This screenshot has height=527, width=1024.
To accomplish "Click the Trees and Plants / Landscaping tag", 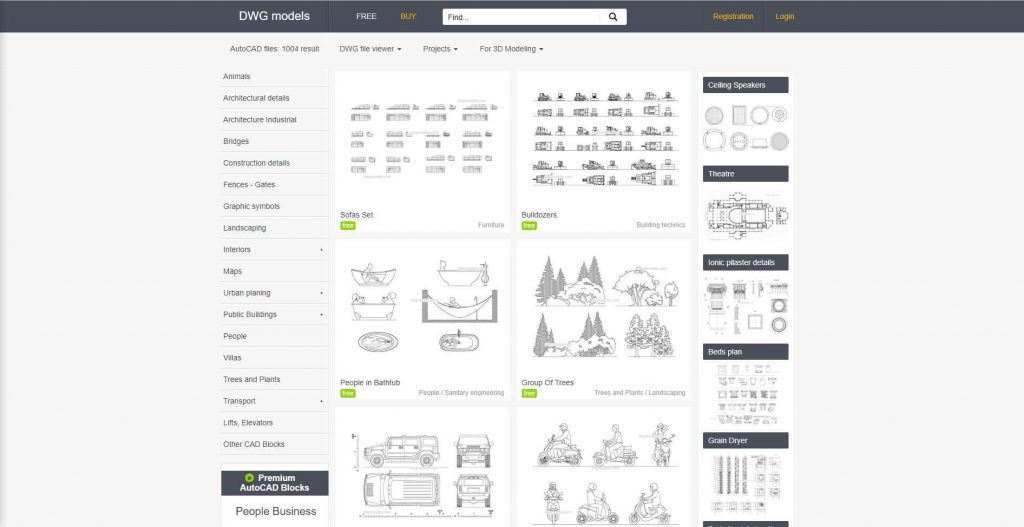I will click(640, 393).
